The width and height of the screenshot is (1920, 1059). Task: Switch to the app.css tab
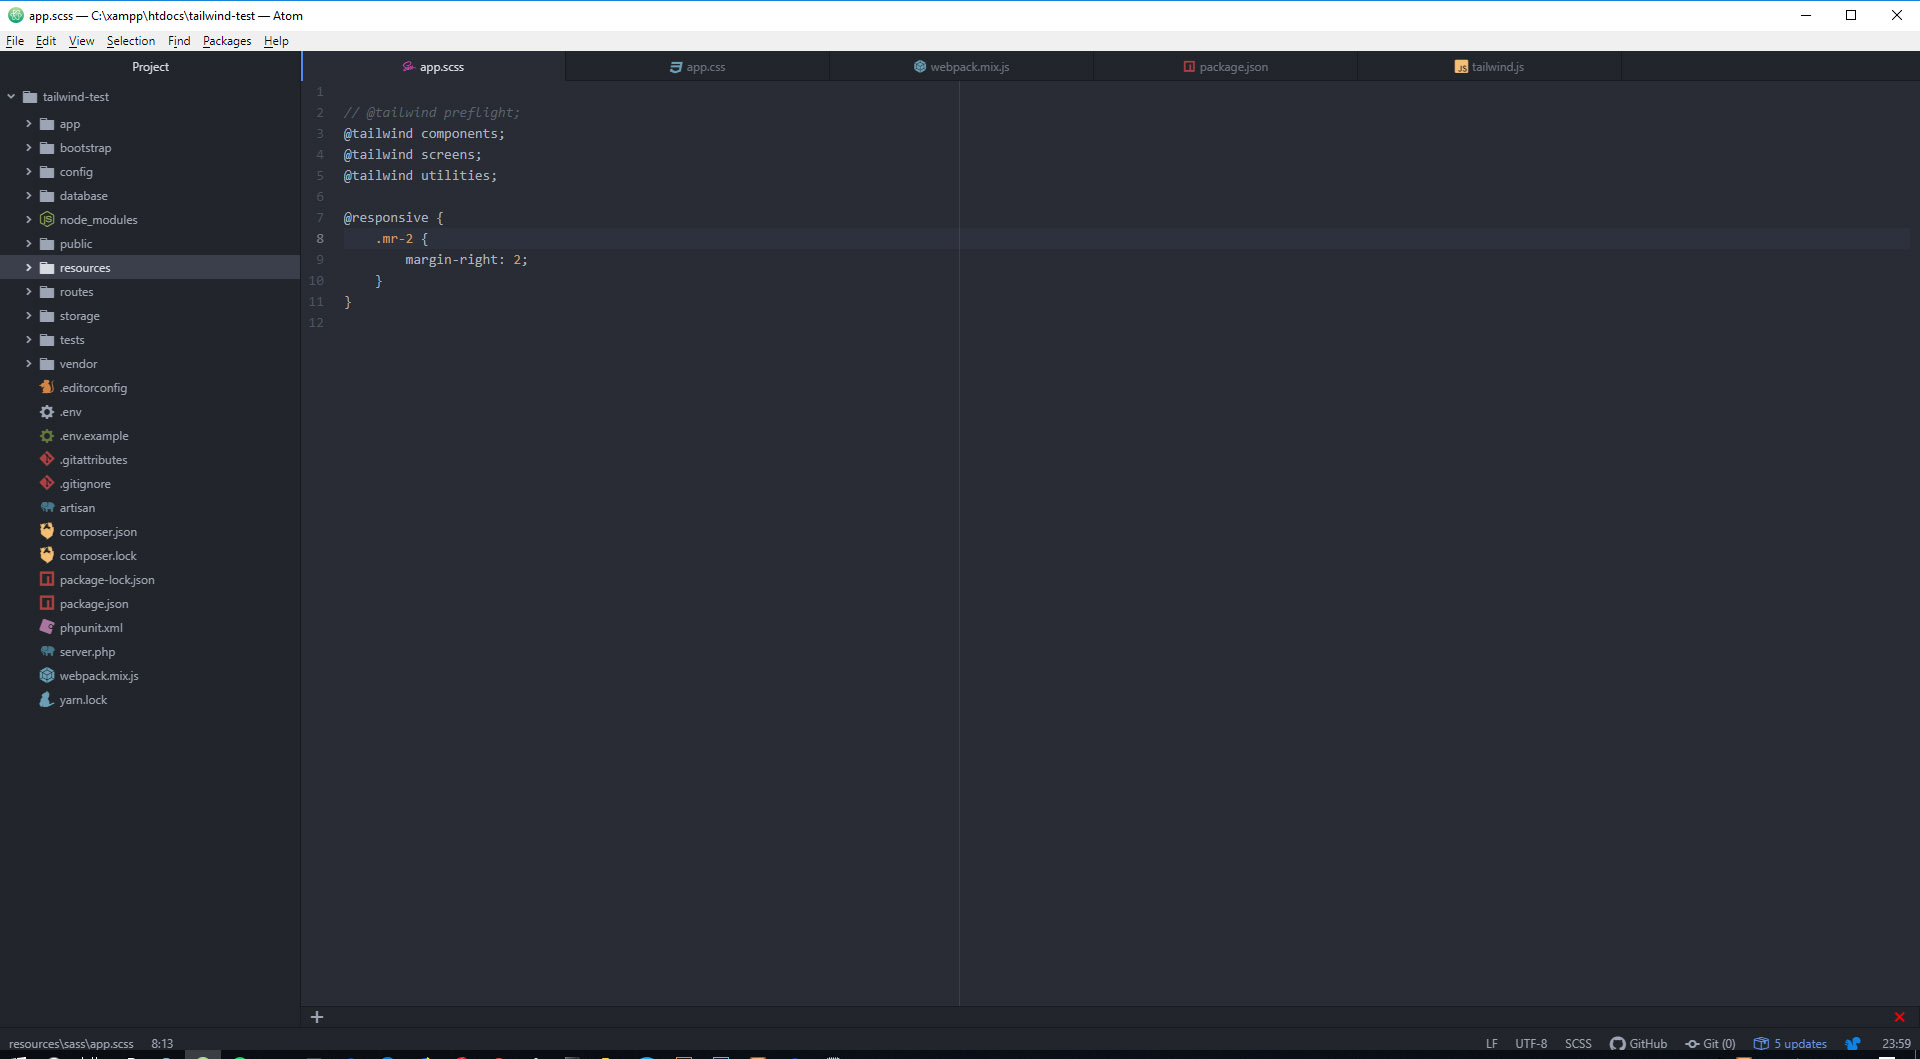(x=698, y=66)
